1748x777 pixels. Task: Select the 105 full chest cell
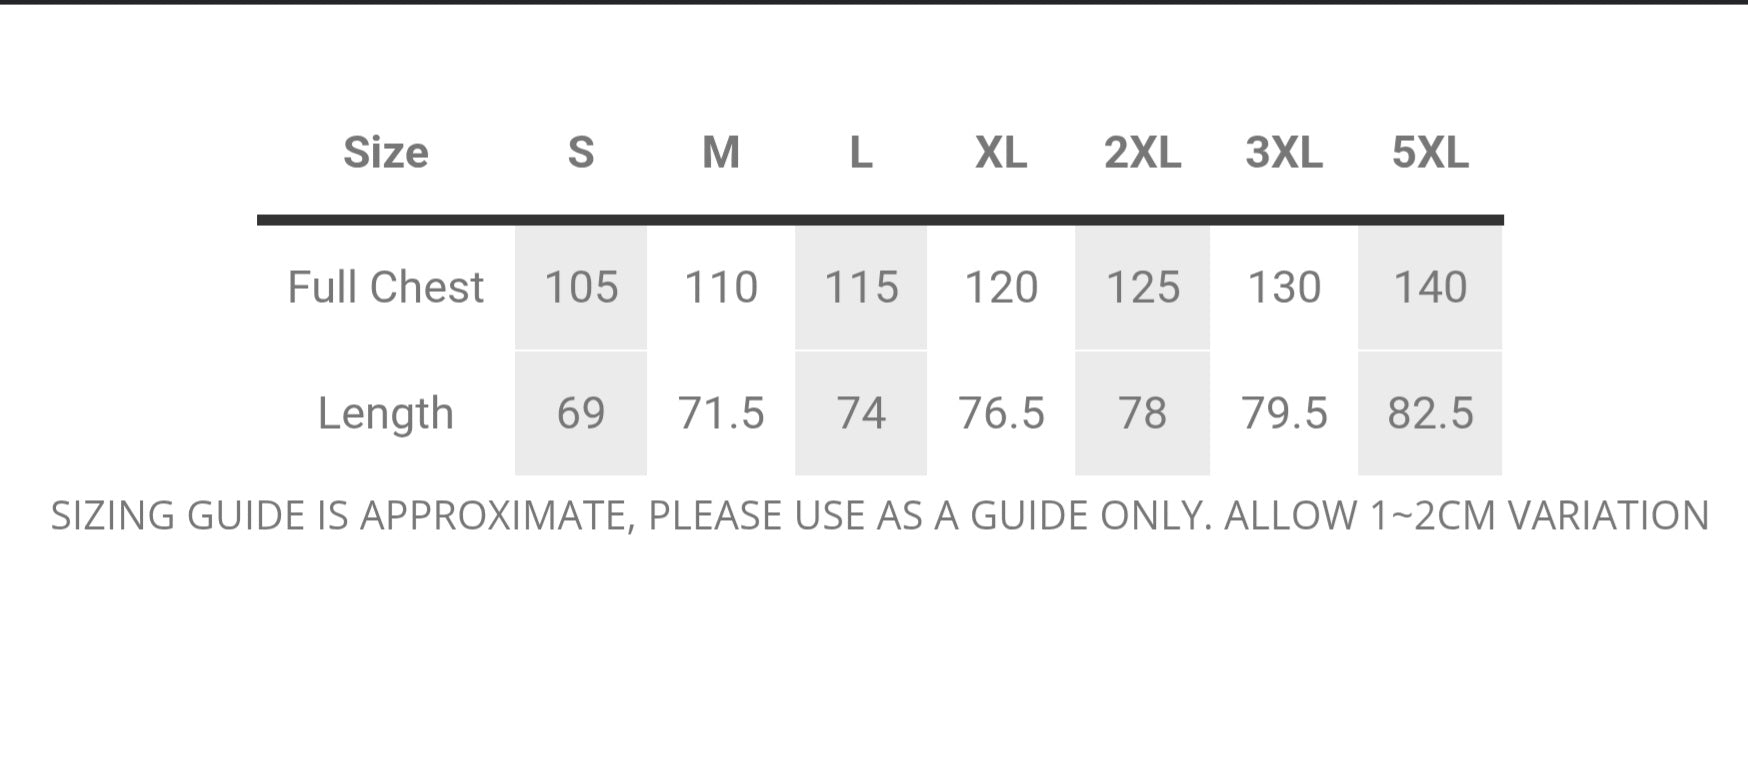click(x=581, y=288)
